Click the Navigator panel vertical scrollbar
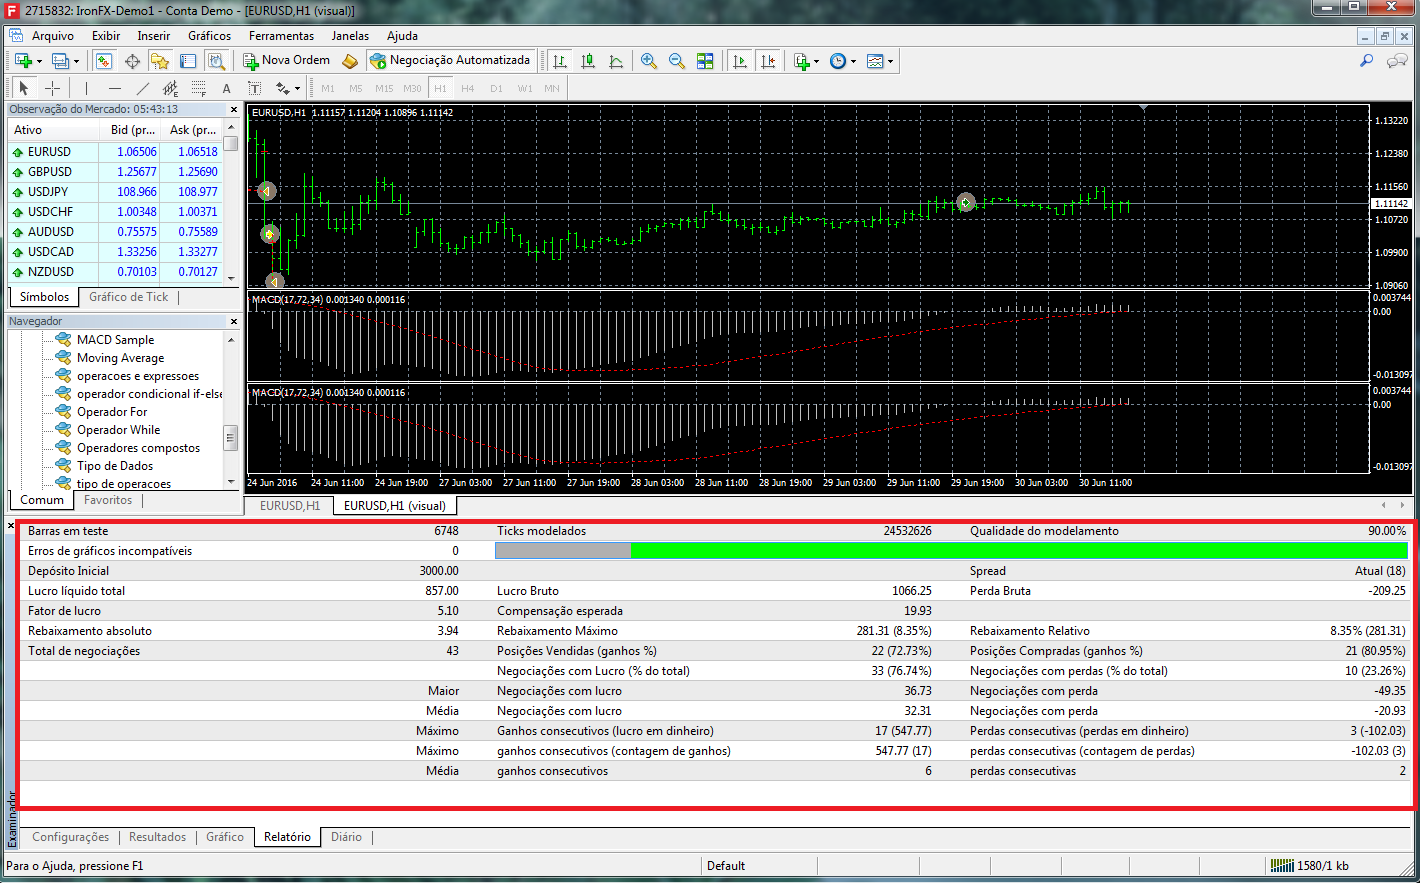This screenshot has width=1420, height=883. click(231, 437)
